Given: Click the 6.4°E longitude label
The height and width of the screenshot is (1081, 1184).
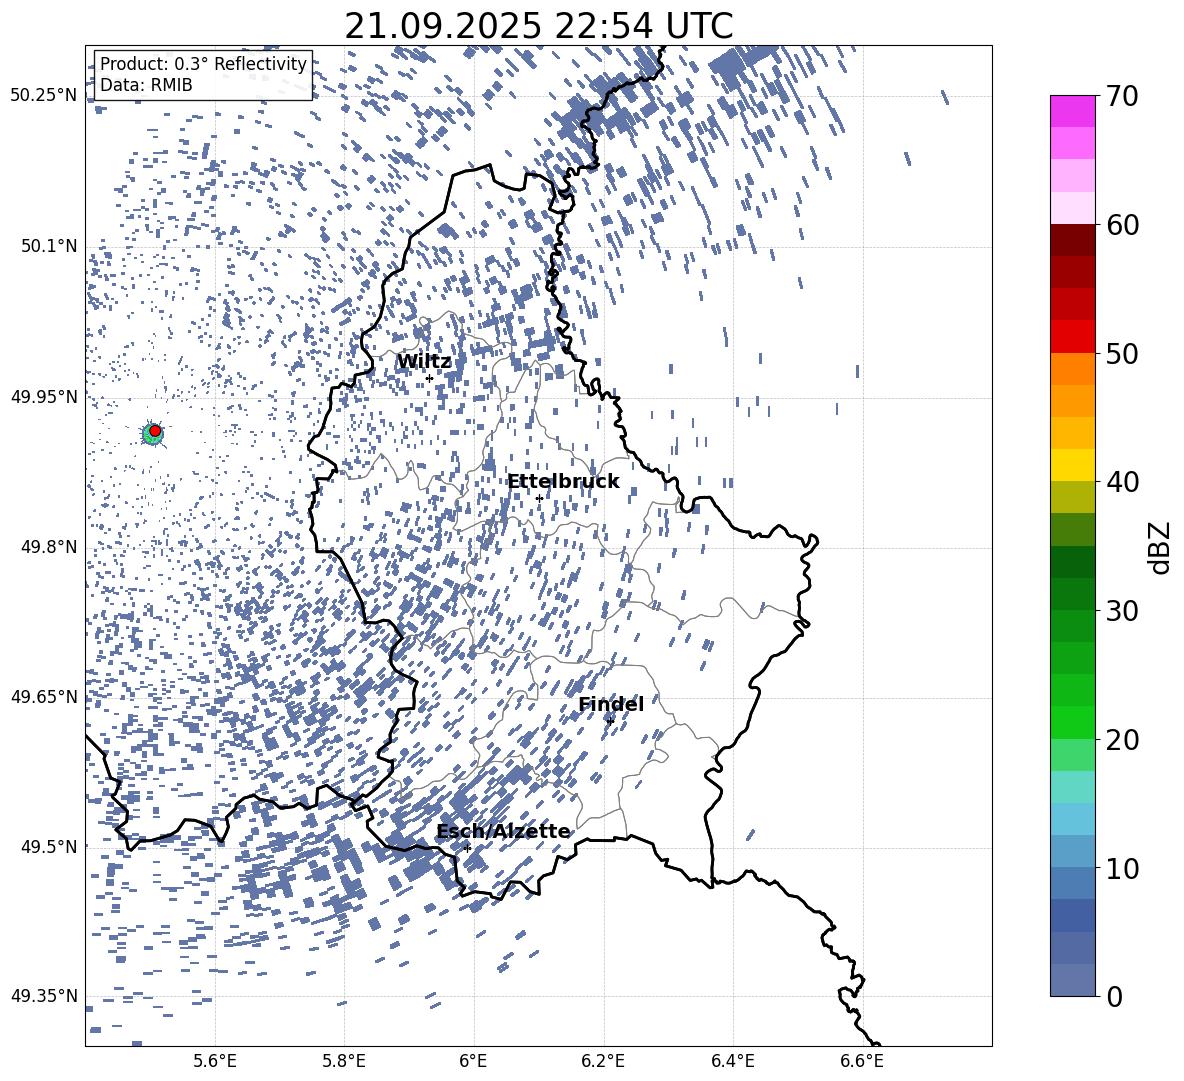Looking at the screenshot, I should [732, 1061].
